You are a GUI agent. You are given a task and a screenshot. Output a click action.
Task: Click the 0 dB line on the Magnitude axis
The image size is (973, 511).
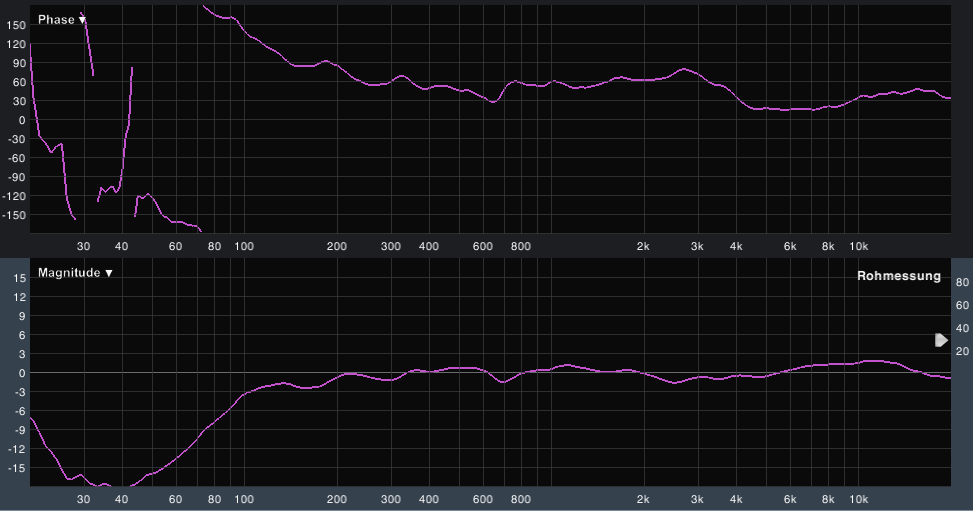point(21,372)
